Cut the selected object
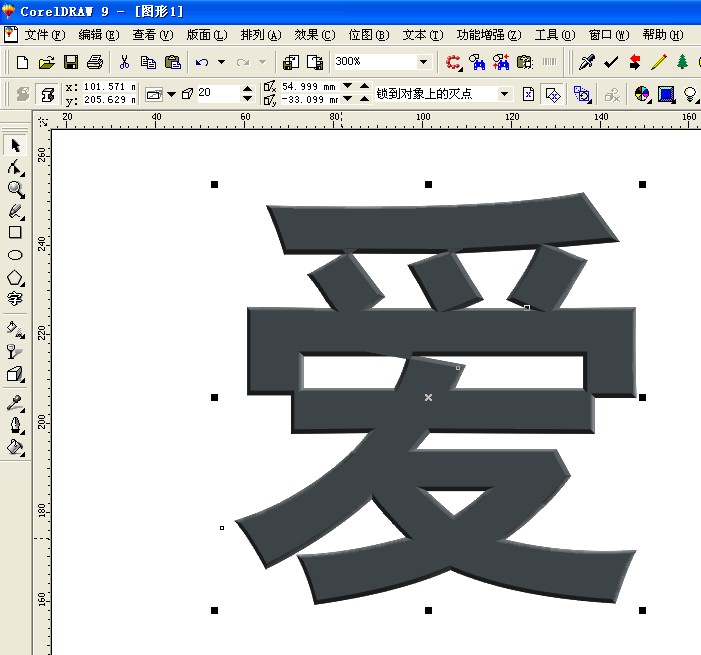This screenshot has width=701, height=655. (124, 62)
